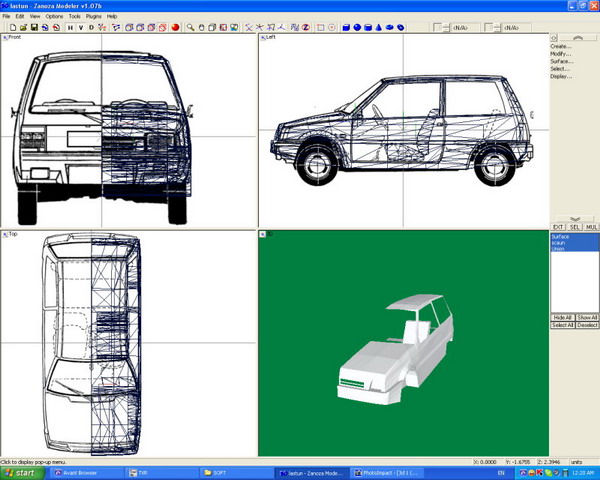Open the Top viewport menu icon
The height and width of the screenshot is (480, 600).
point(5,234)
